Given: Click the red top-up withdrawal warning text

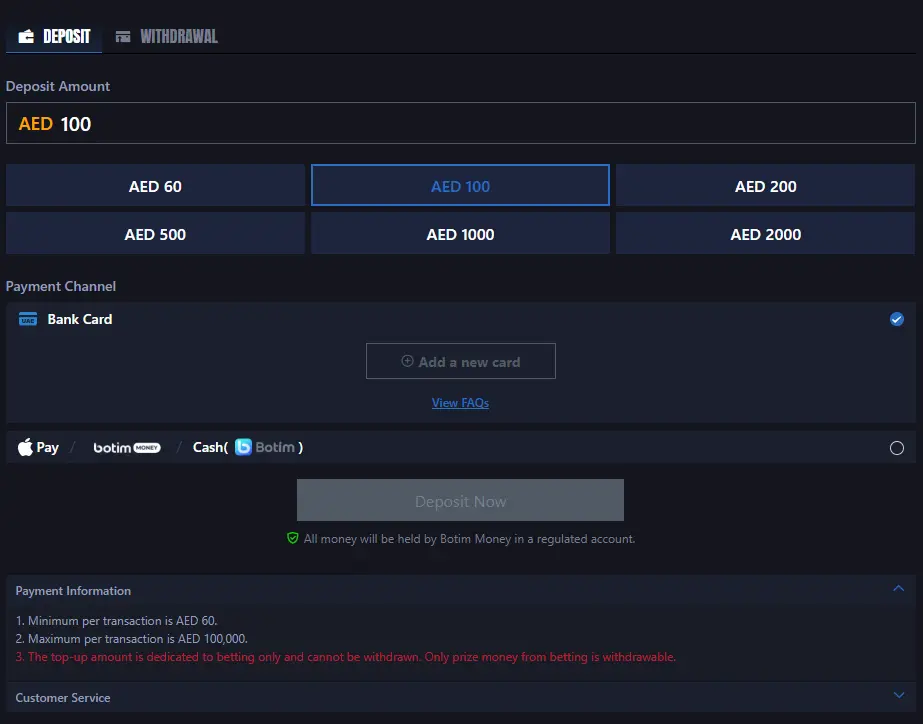Looking at the screenshot, I should click(x=346, y=657).
